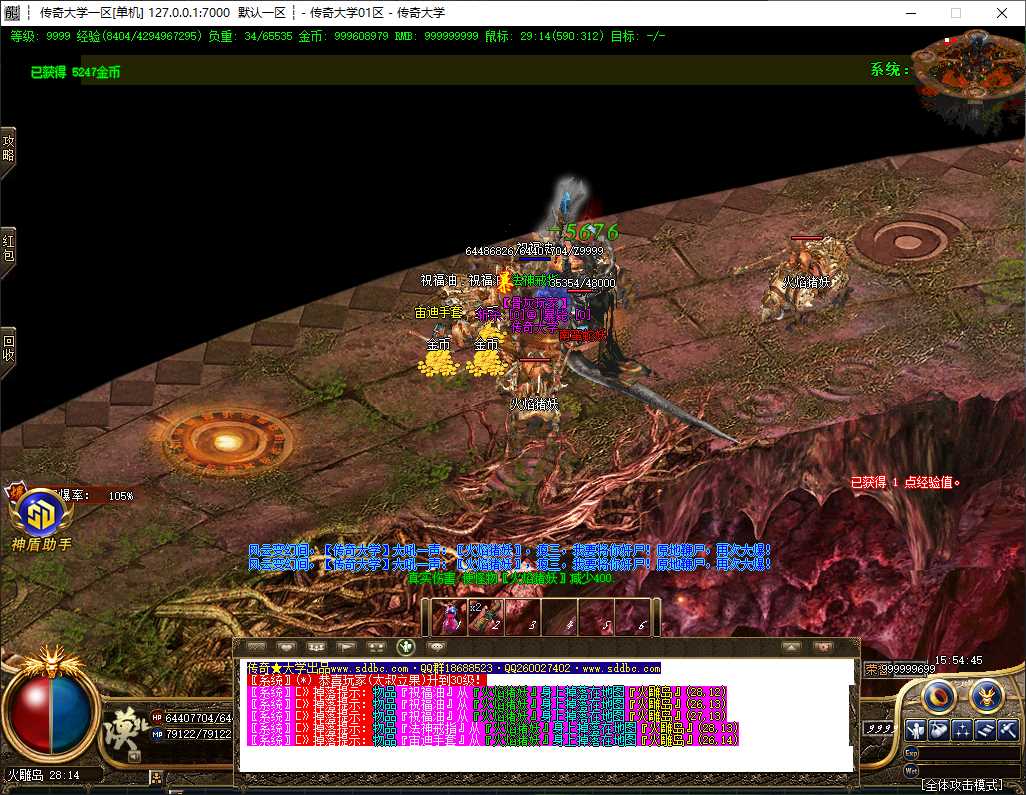Click the 已获得 5247金币 notice
Viewport: 1026px width, 795px height.
(x=75, y=72)
